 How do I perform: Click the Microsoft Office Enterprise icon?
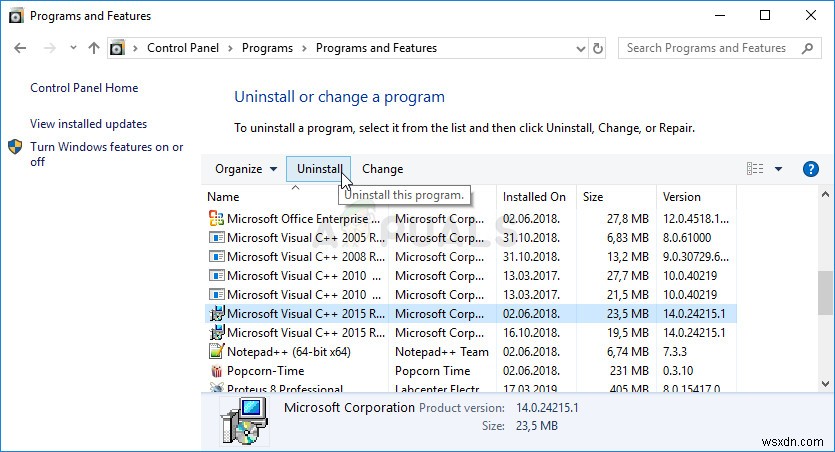point(216,219)
